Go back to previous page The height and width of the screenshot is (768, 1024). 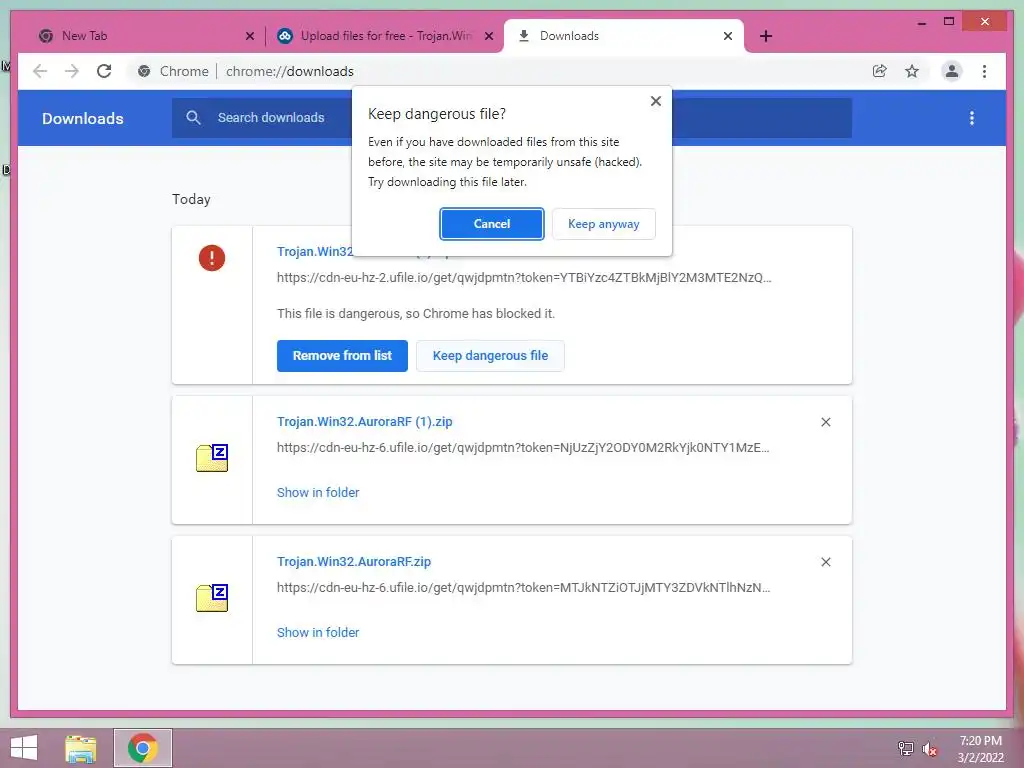[40, 71]
